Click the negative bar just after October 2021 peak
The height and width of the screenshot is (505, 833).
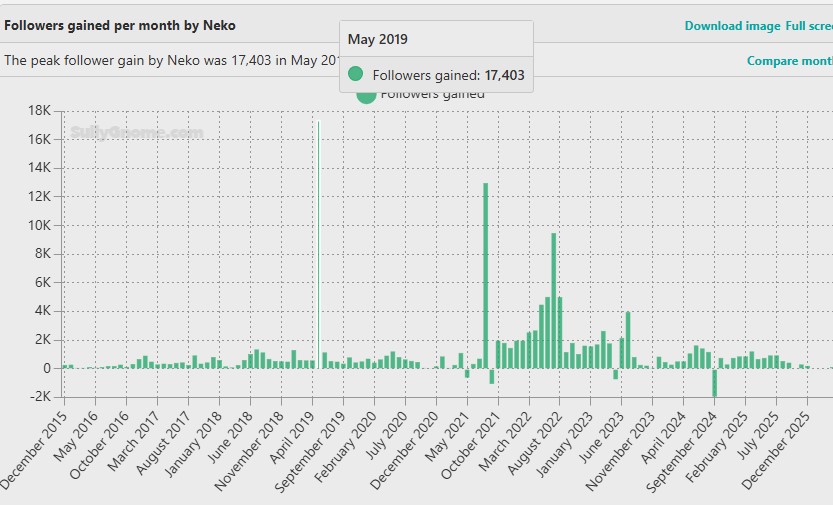point(492,376)
